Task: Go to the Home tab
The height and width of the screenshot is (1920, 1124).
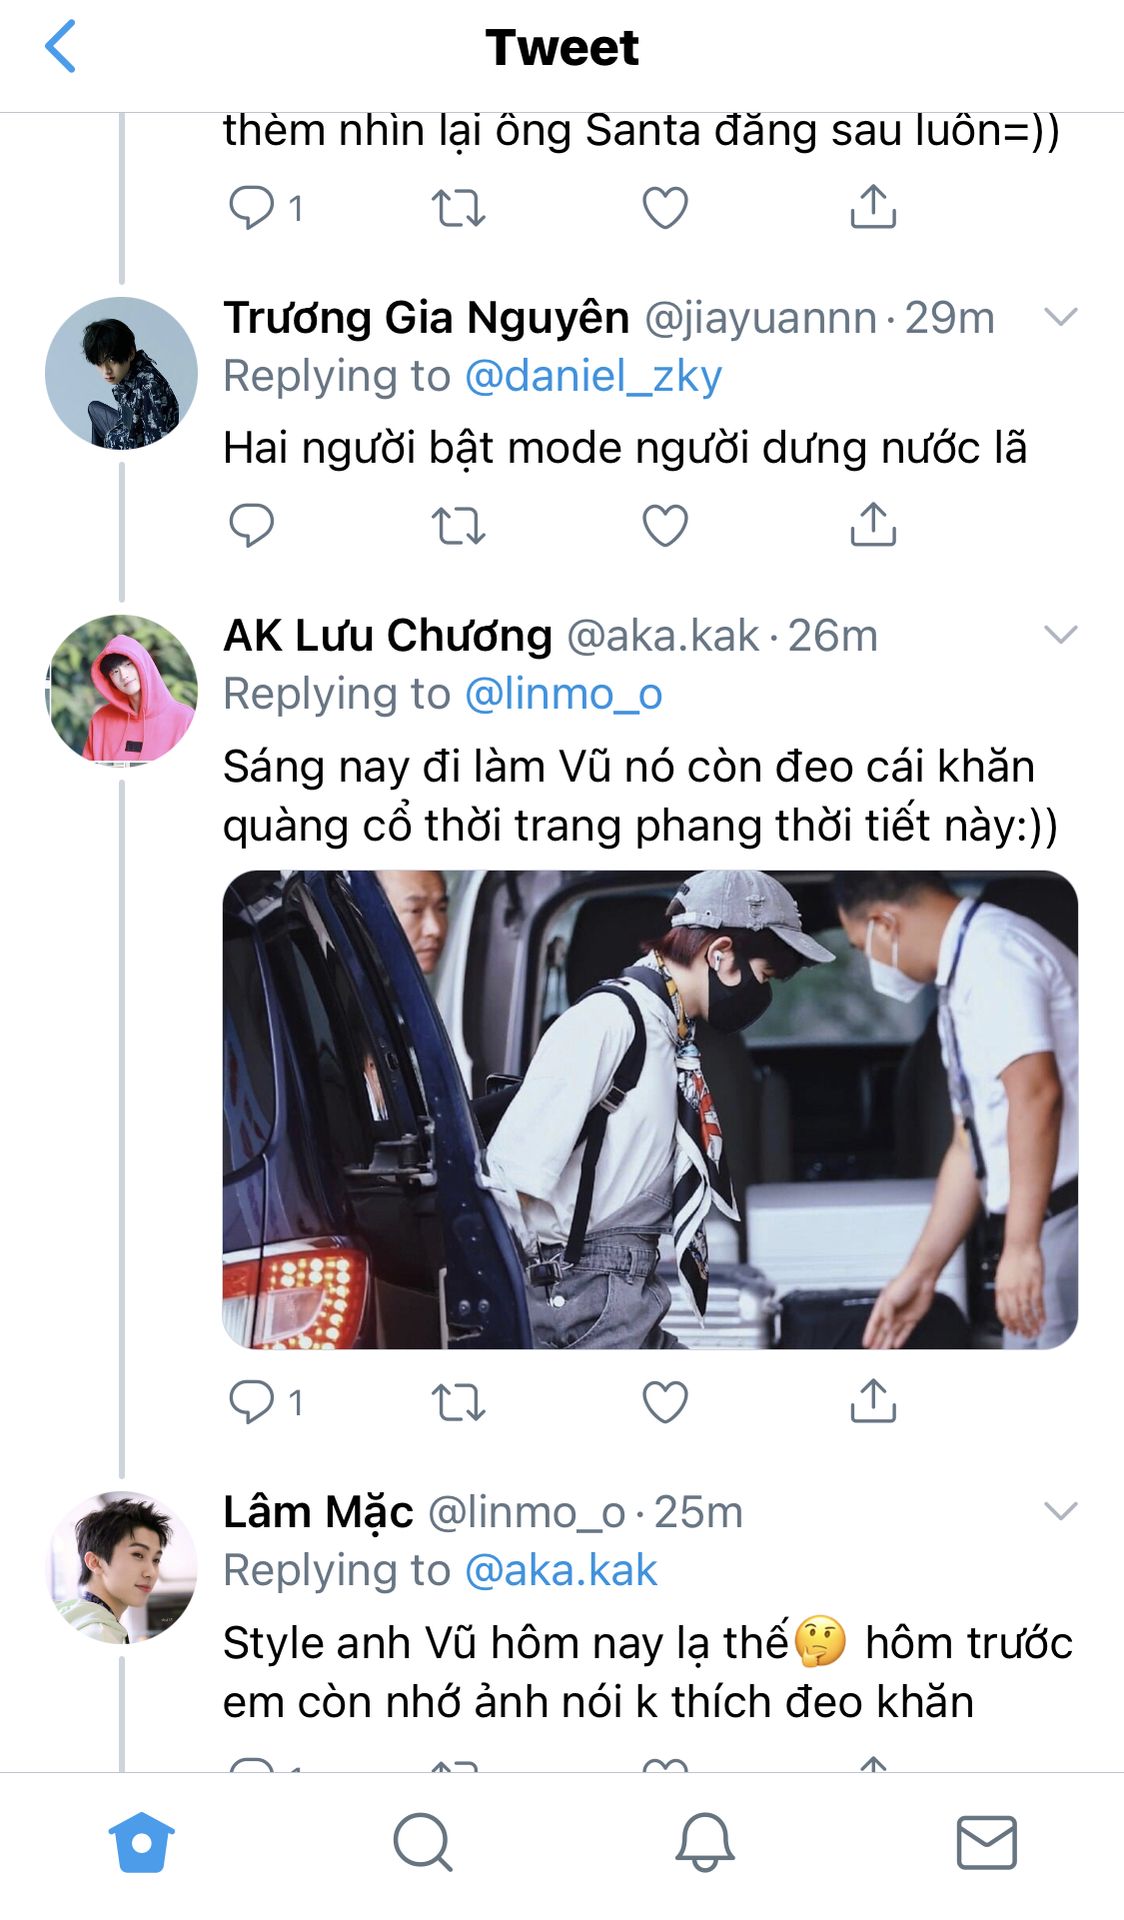Action: 141,1842
